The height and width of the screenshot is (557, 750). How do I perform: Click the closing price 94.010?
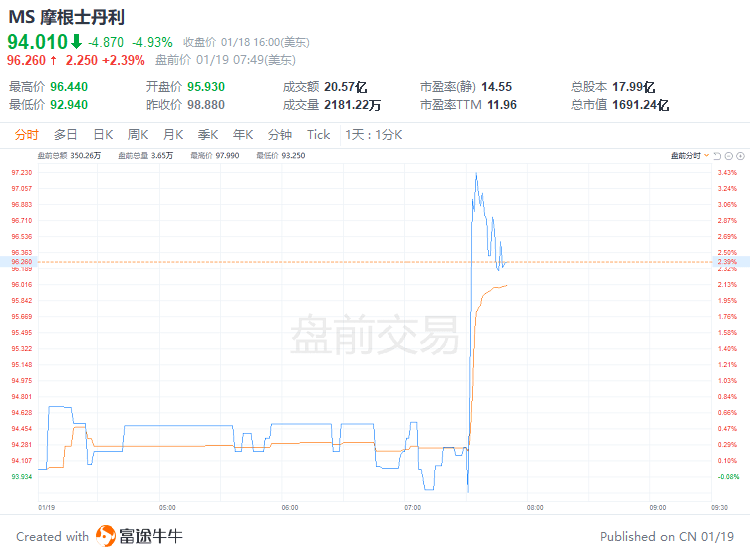[x=38, y=42]
